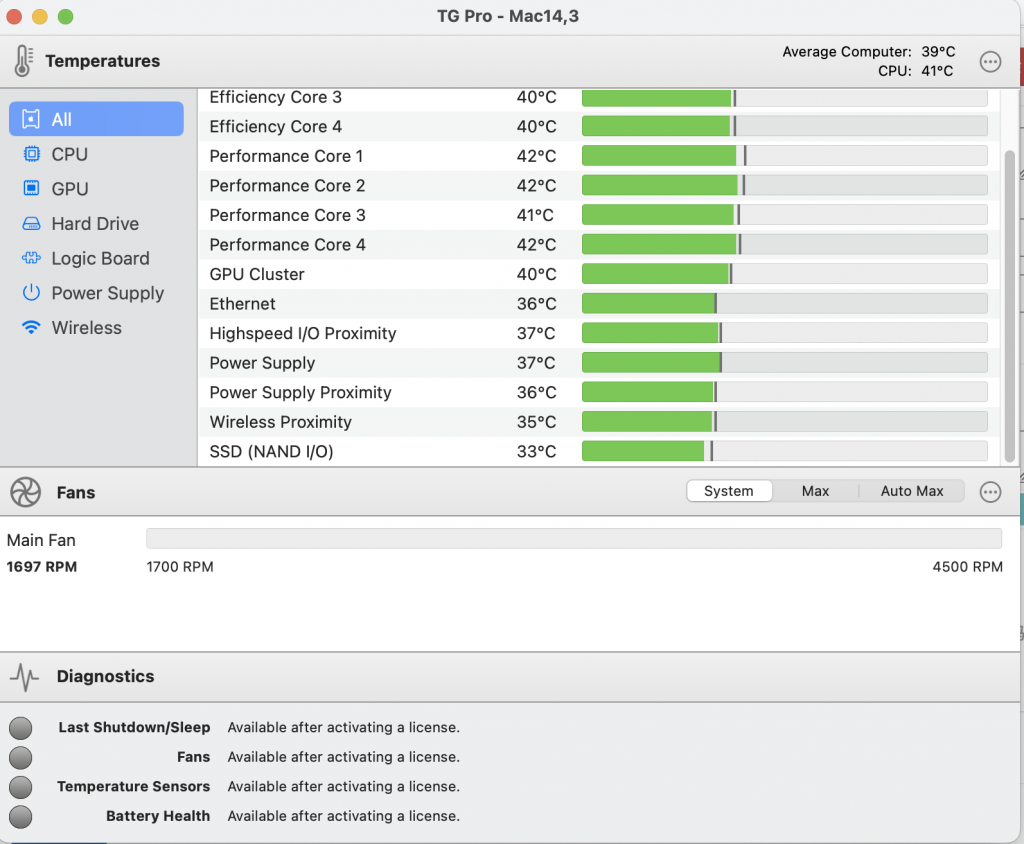Click the GPU icon in sidebar
Image resolution: width=1024 pixels, height=844 pixels.
pos(31,189)
